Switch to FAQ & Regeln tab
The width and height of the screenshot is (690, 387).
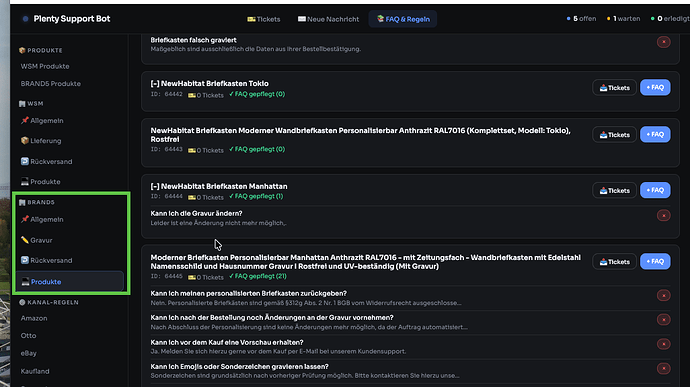(x=403, y=19)
